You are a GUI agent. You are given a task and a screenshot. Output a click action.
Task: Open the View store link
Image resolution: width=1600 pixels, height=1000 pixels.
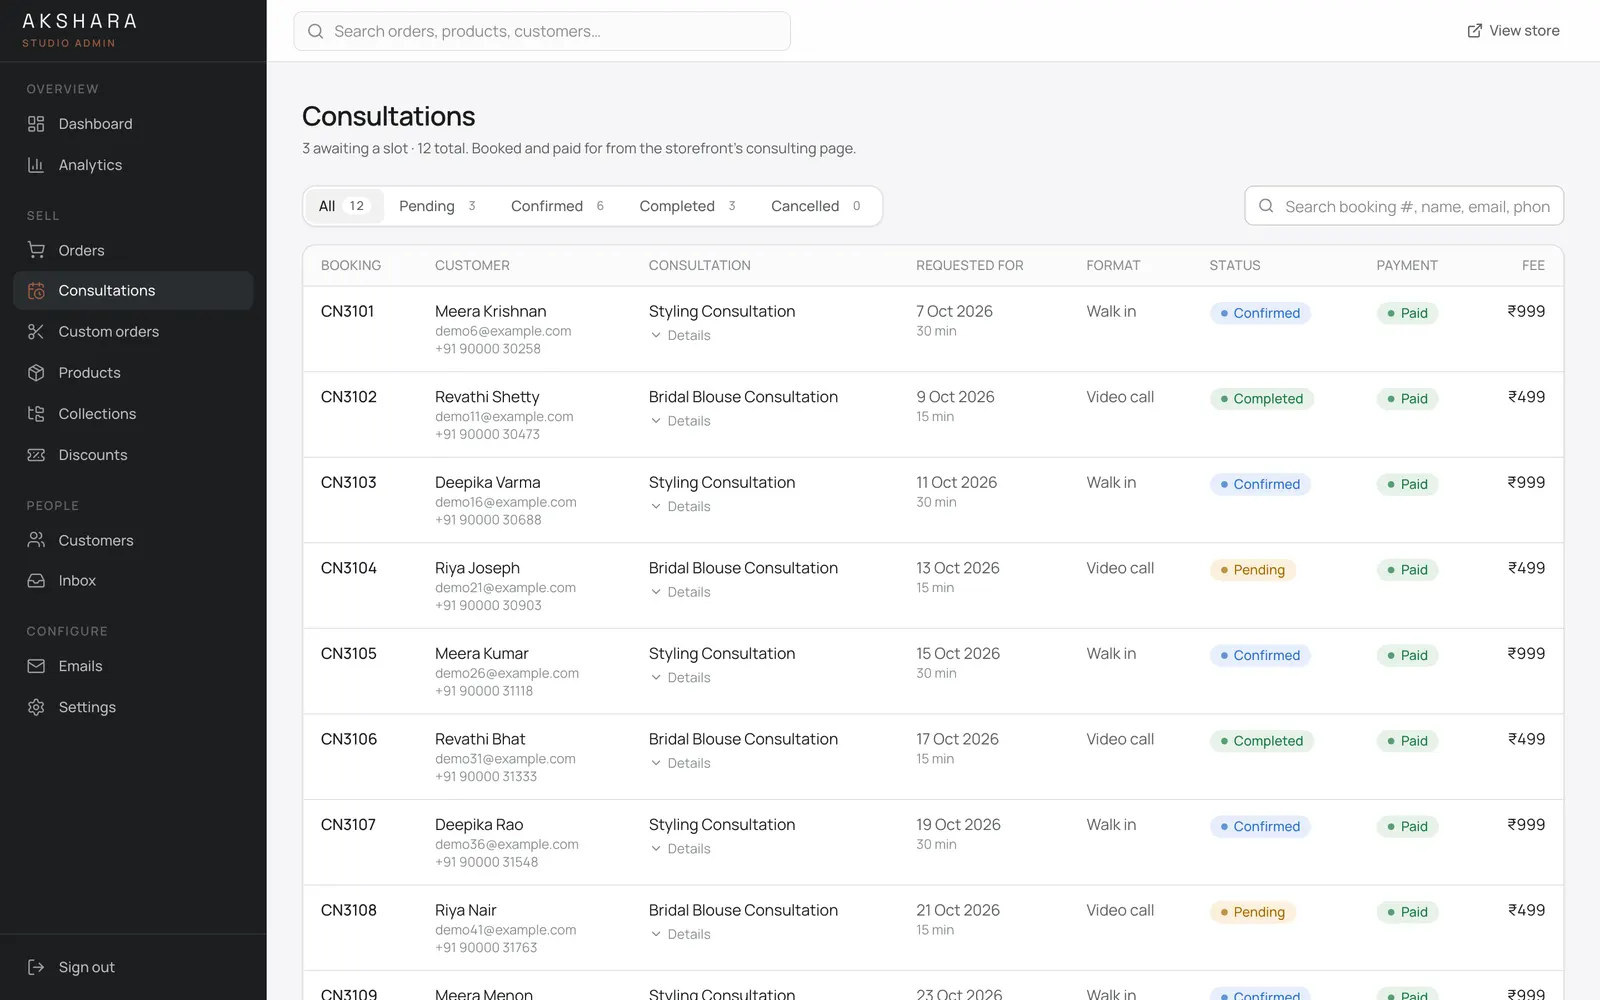[1513, 31]
